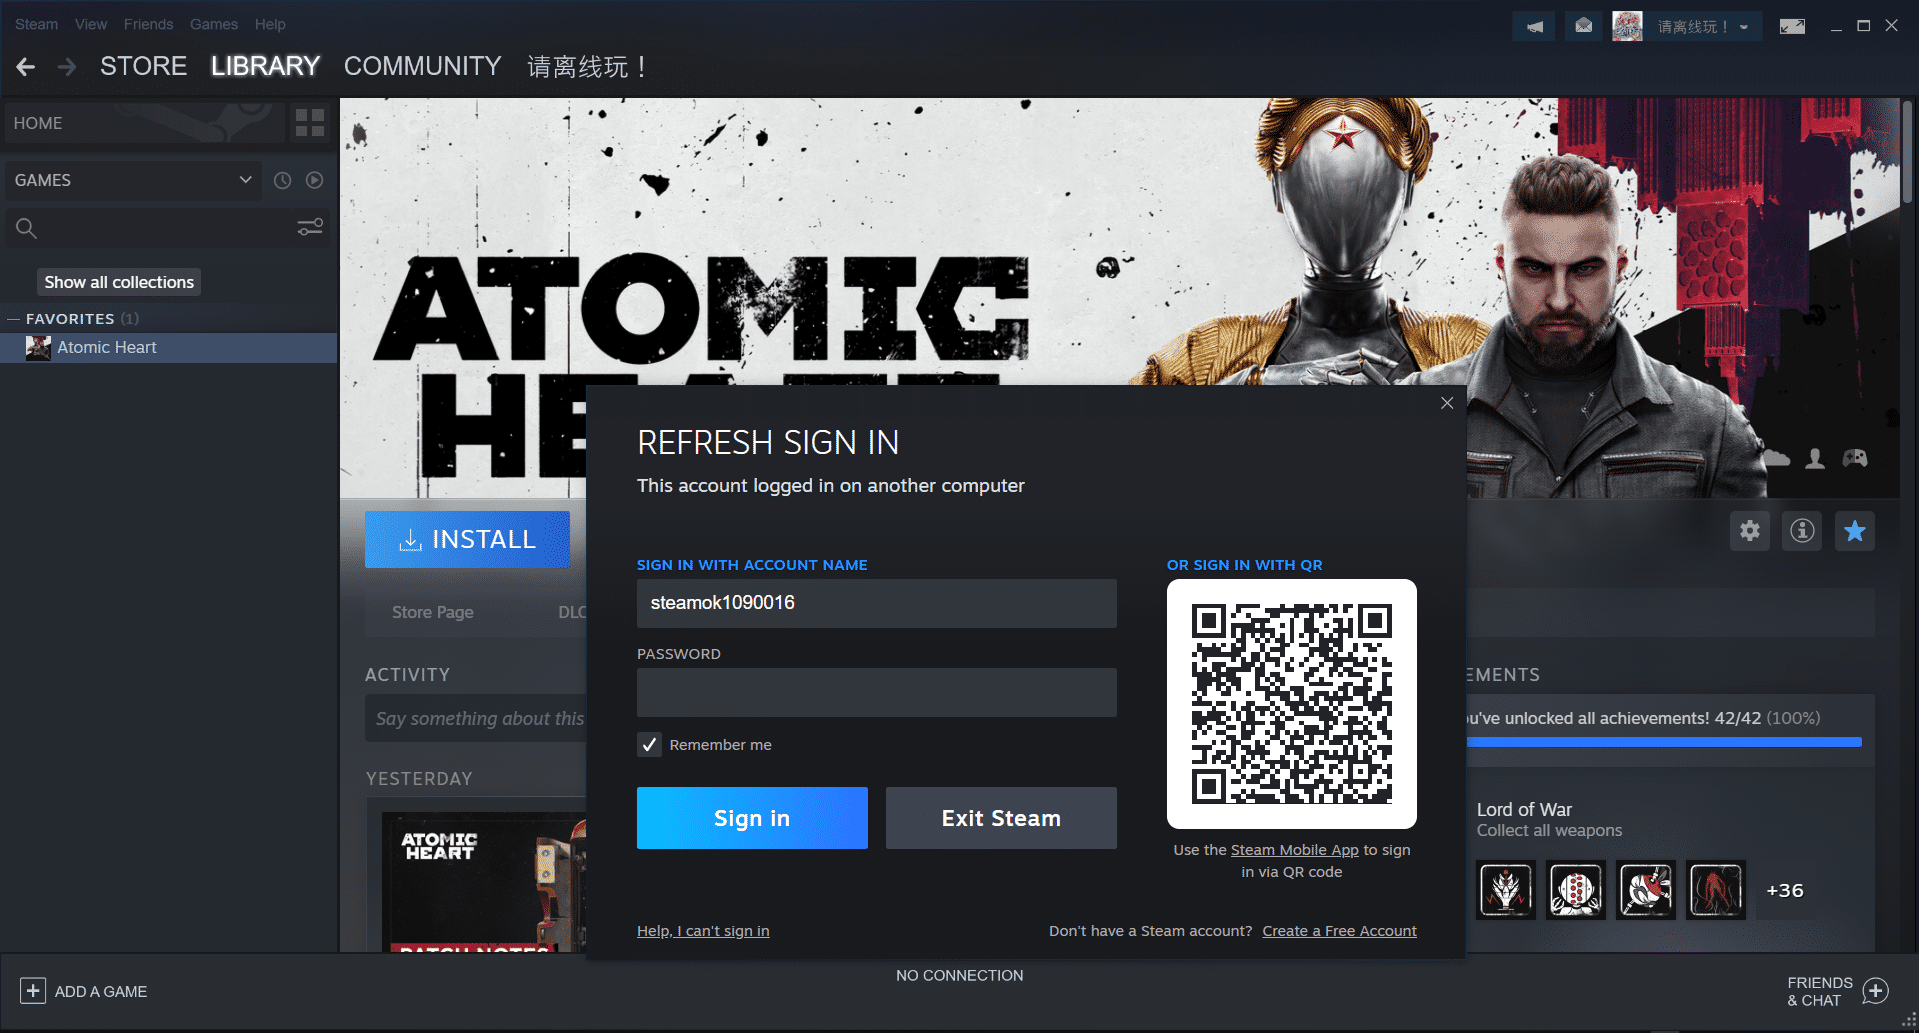Open the envelope inbox icon
This screenshot has width=1919, height=1033.
click(x=1584, y=26)
